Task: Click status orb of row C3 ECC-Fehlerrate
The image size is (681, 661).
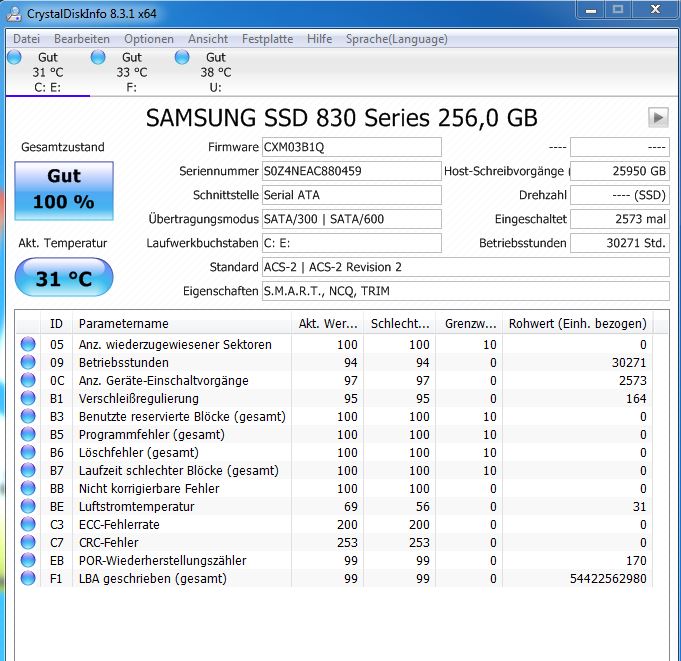Action: point(28,524)
